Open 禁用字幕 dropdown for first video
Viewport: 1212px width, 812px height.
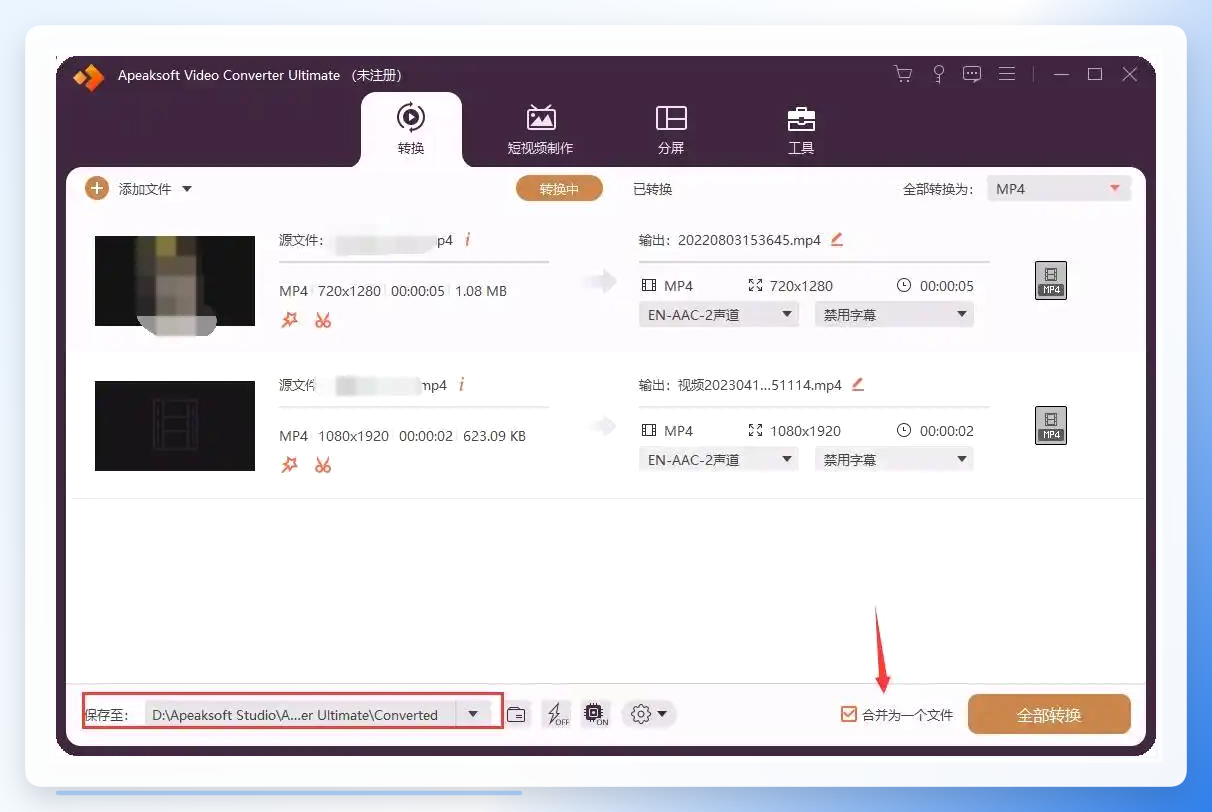(894, 315)
